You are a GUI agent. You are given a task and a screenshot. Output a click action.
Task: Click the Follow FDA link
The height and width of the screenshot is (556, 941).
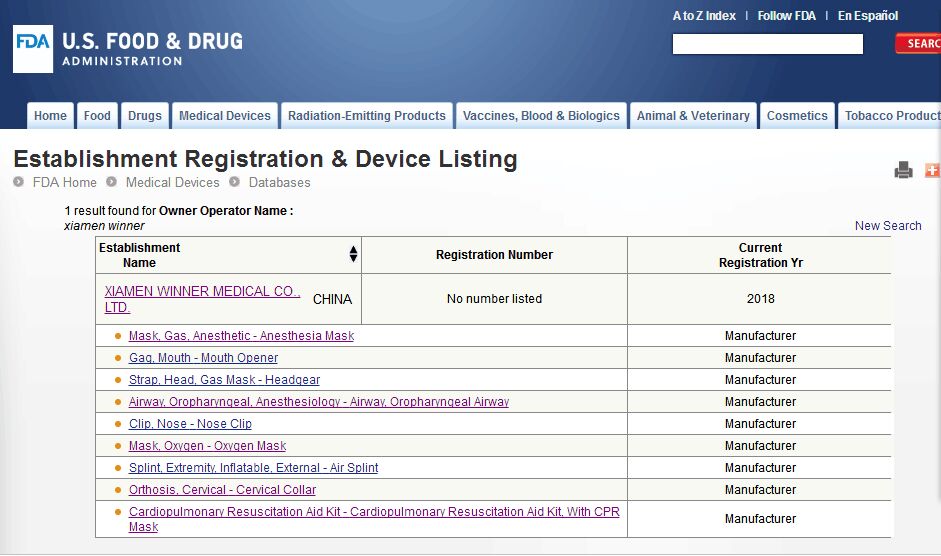point(786,16)
